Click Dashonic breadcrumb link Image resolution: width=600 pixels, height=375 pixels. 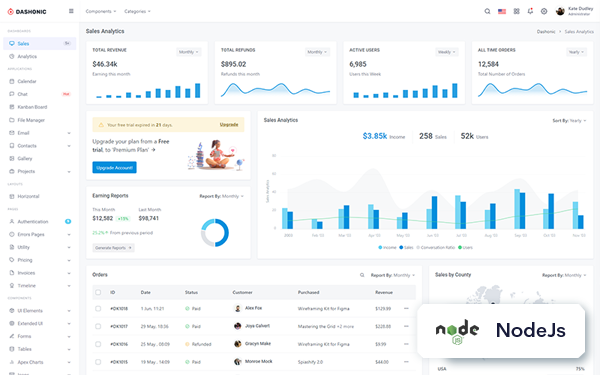[546, 31]
